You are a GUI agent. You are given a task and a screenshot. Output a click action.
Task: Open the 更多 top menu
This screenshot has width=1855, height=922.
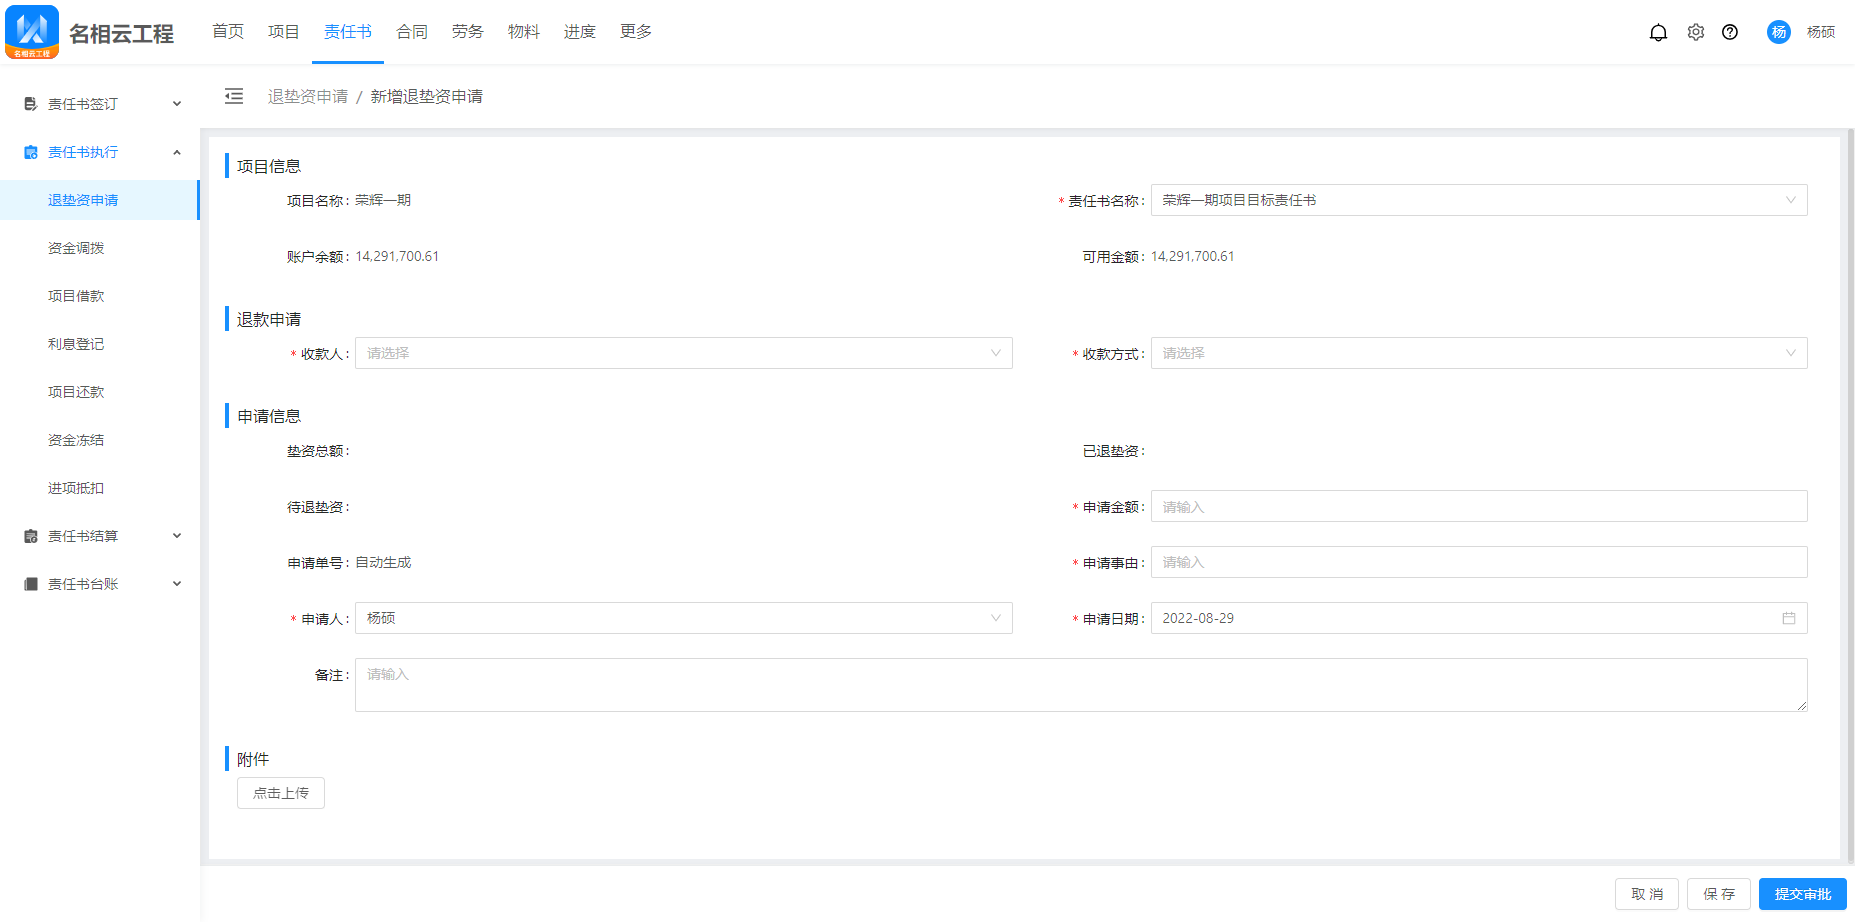[636, 32]
